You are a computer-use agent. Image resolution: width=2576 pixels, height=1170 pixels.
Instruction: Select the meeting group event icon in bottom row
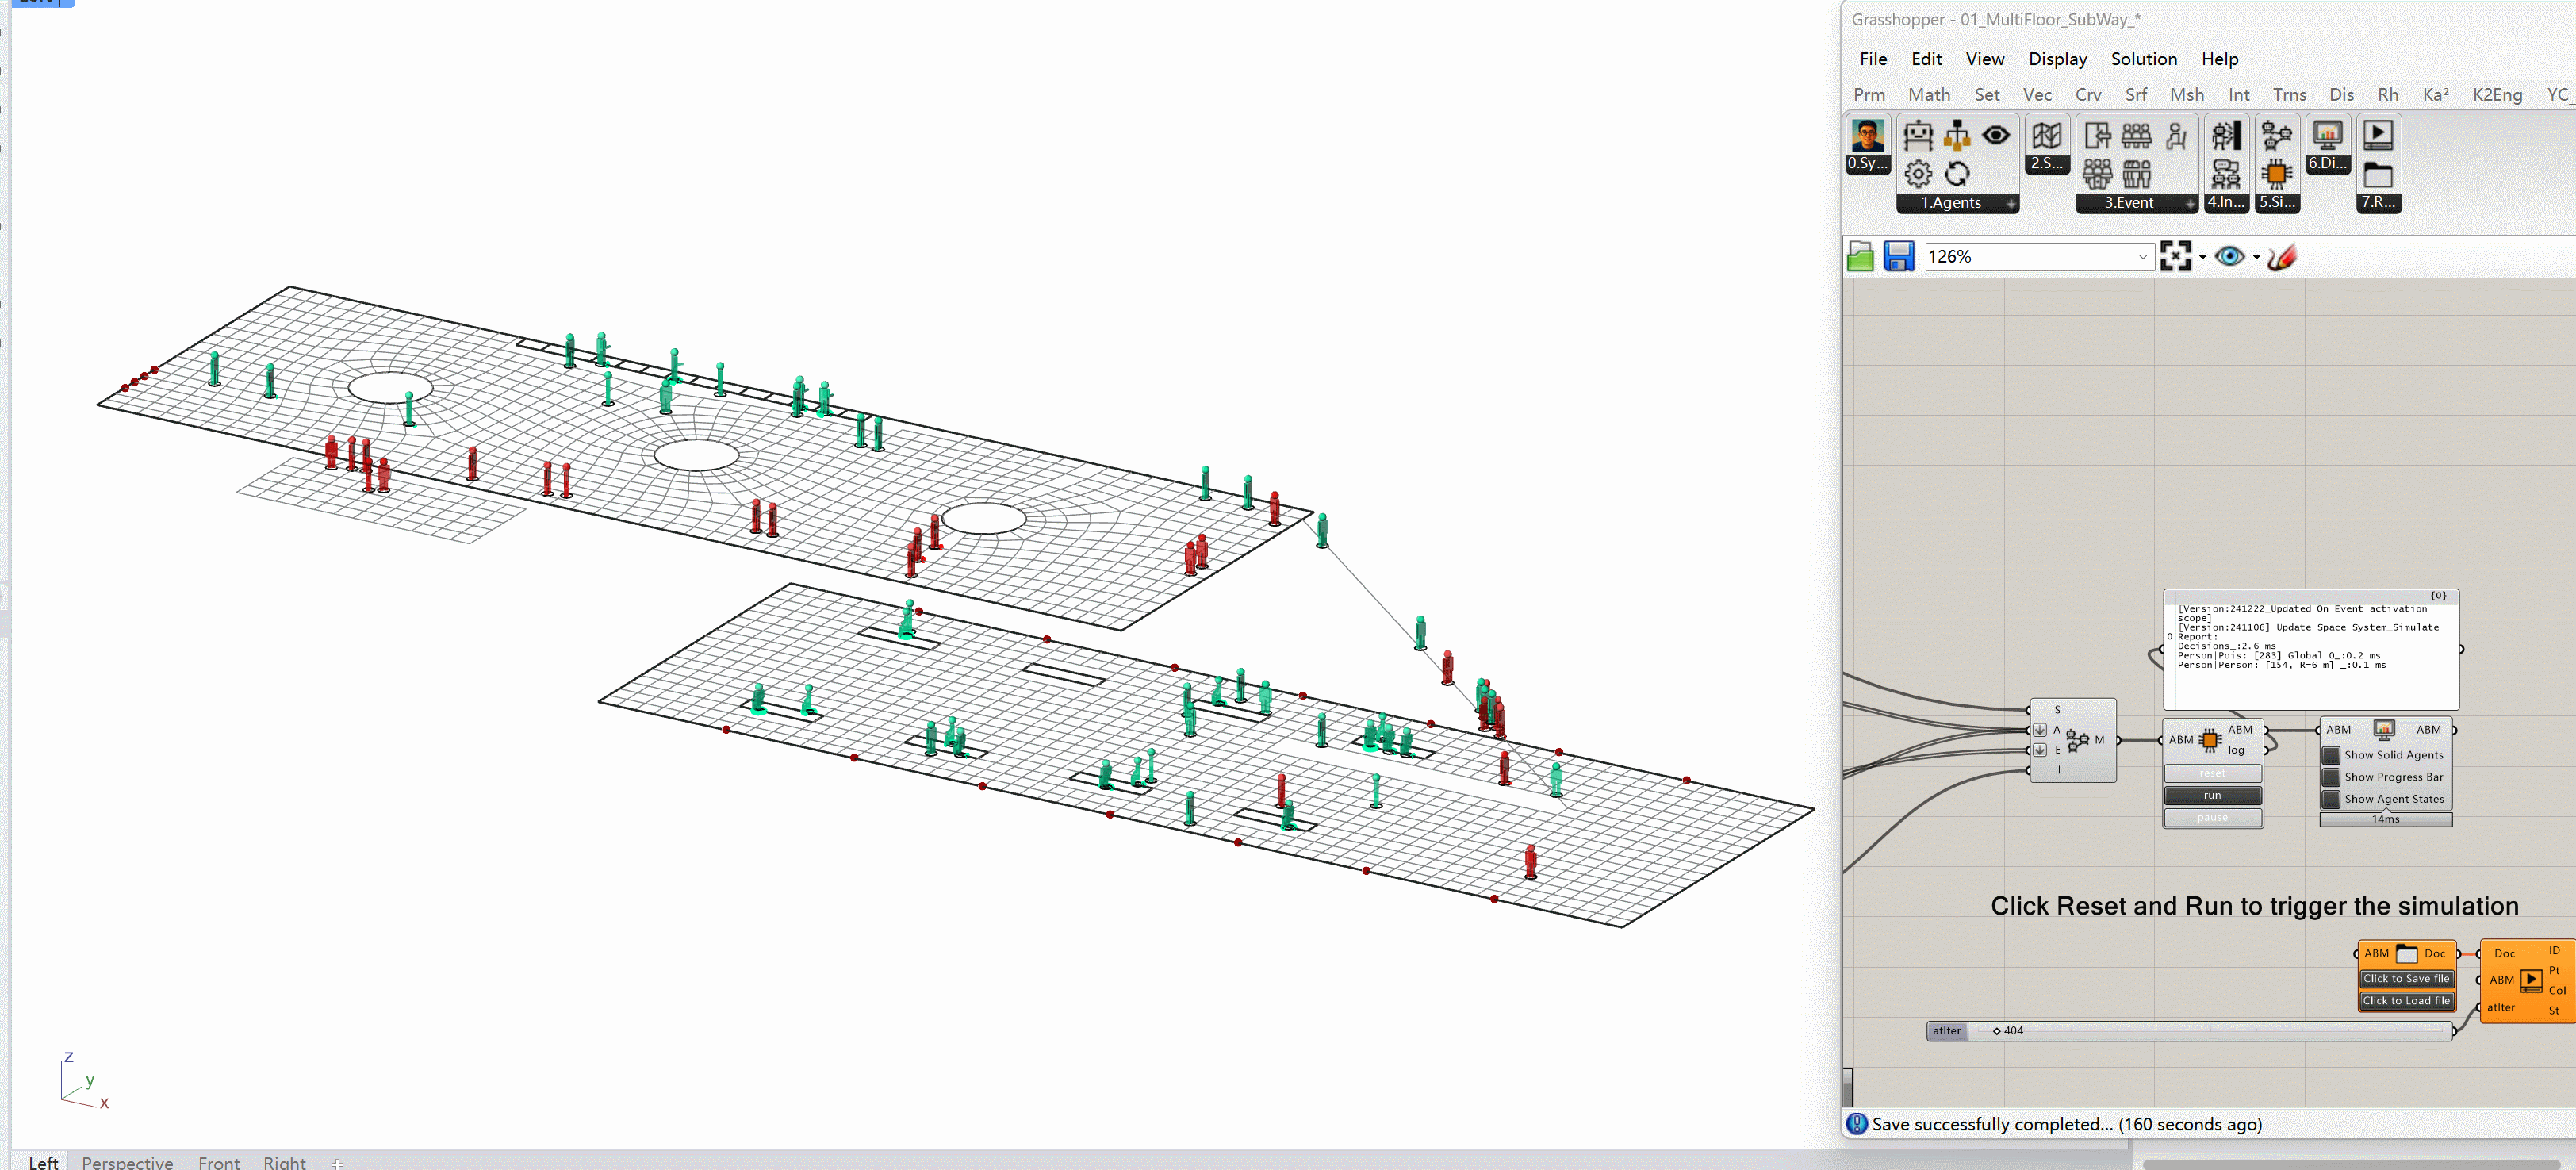(x=2097, y=174)
